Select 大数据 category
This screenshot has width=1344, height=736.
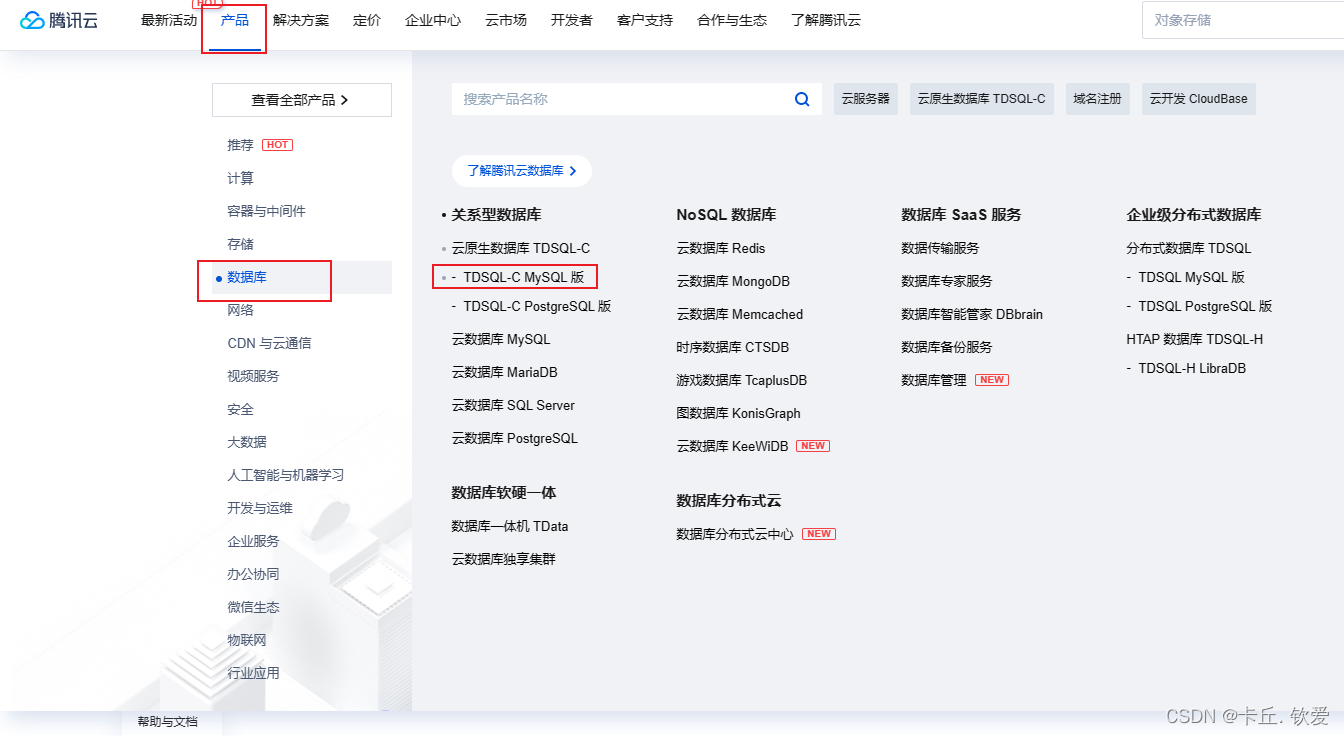tap(247, 442)
